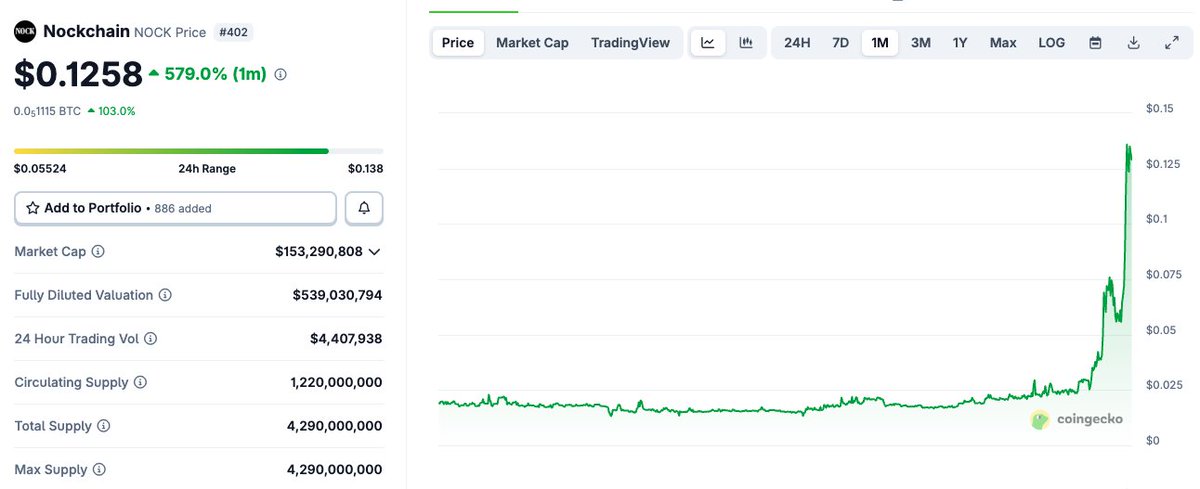Click the 24h Range progress bar
Screen dimensions: 1200x489
[198, 151]
